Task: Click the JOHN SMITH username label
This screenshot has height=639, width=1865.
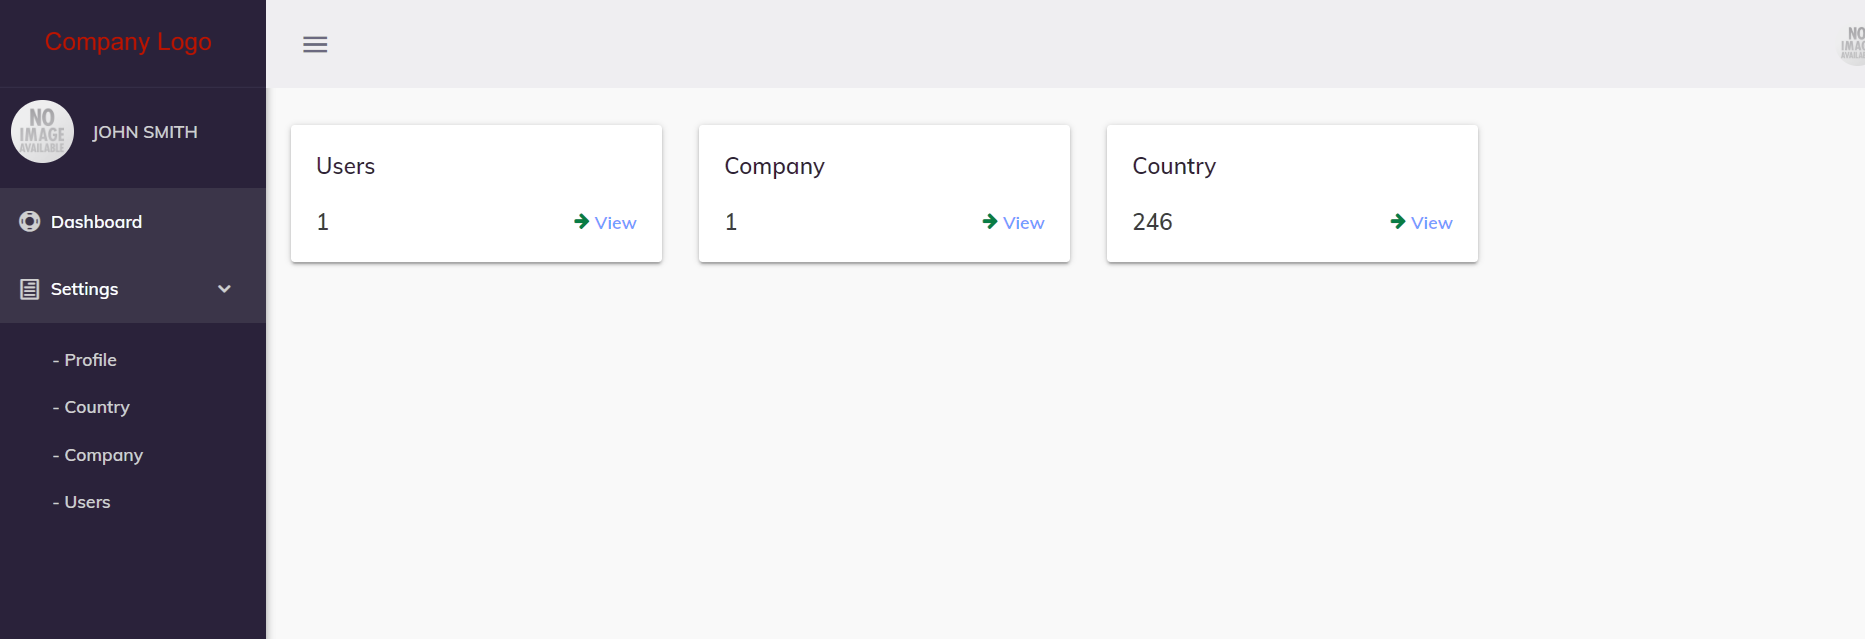Action: tap(145, 132)
